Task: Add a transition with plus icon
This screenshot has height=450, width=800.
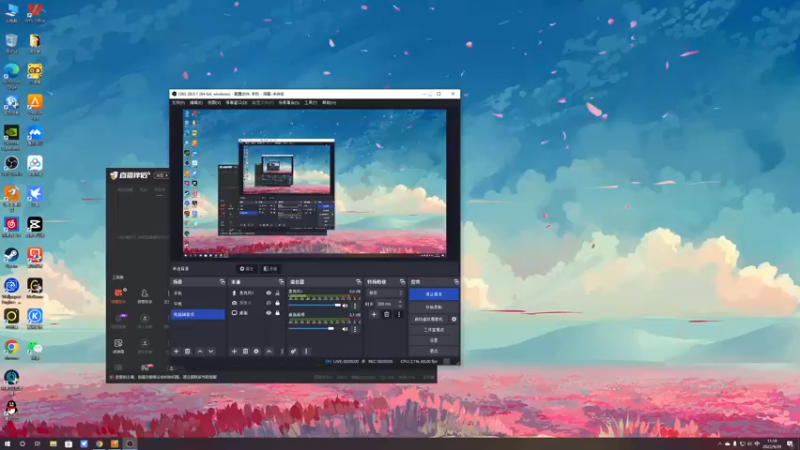Action: pos(374,314)
